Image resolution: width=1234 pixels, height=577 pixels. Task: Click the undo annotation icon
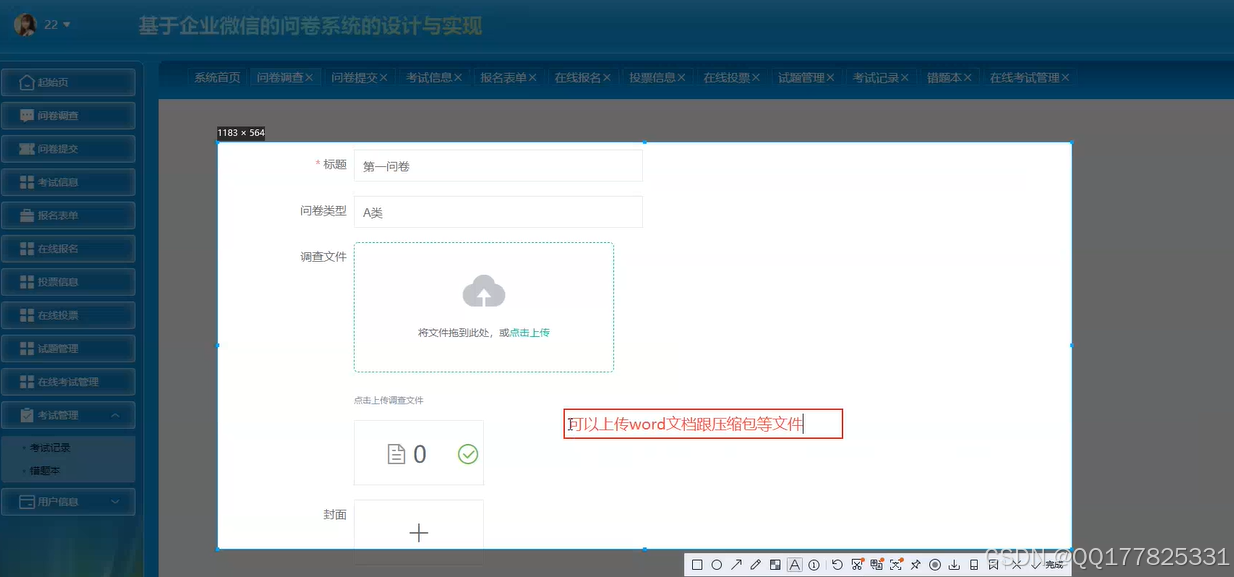(x=837, y=564)
